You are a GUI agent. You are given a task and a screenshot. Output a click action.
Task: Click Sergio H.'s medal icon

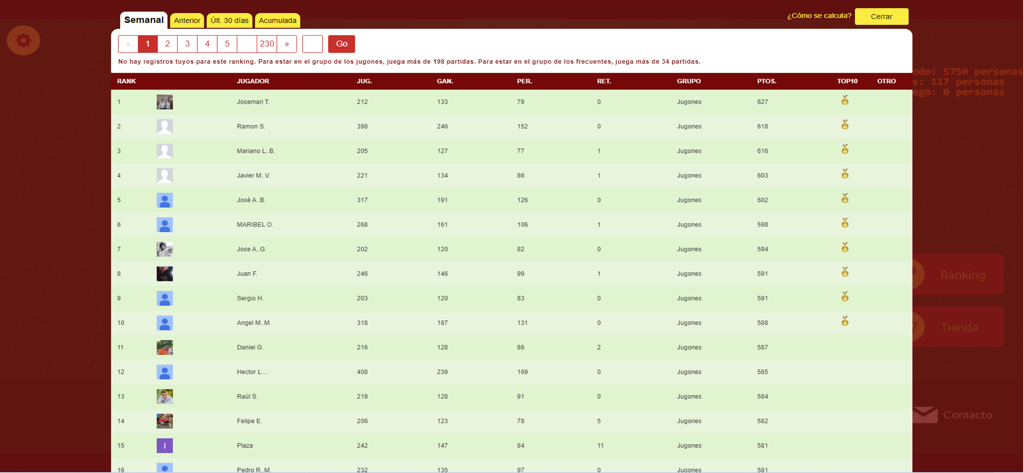[x=844, y=296]
